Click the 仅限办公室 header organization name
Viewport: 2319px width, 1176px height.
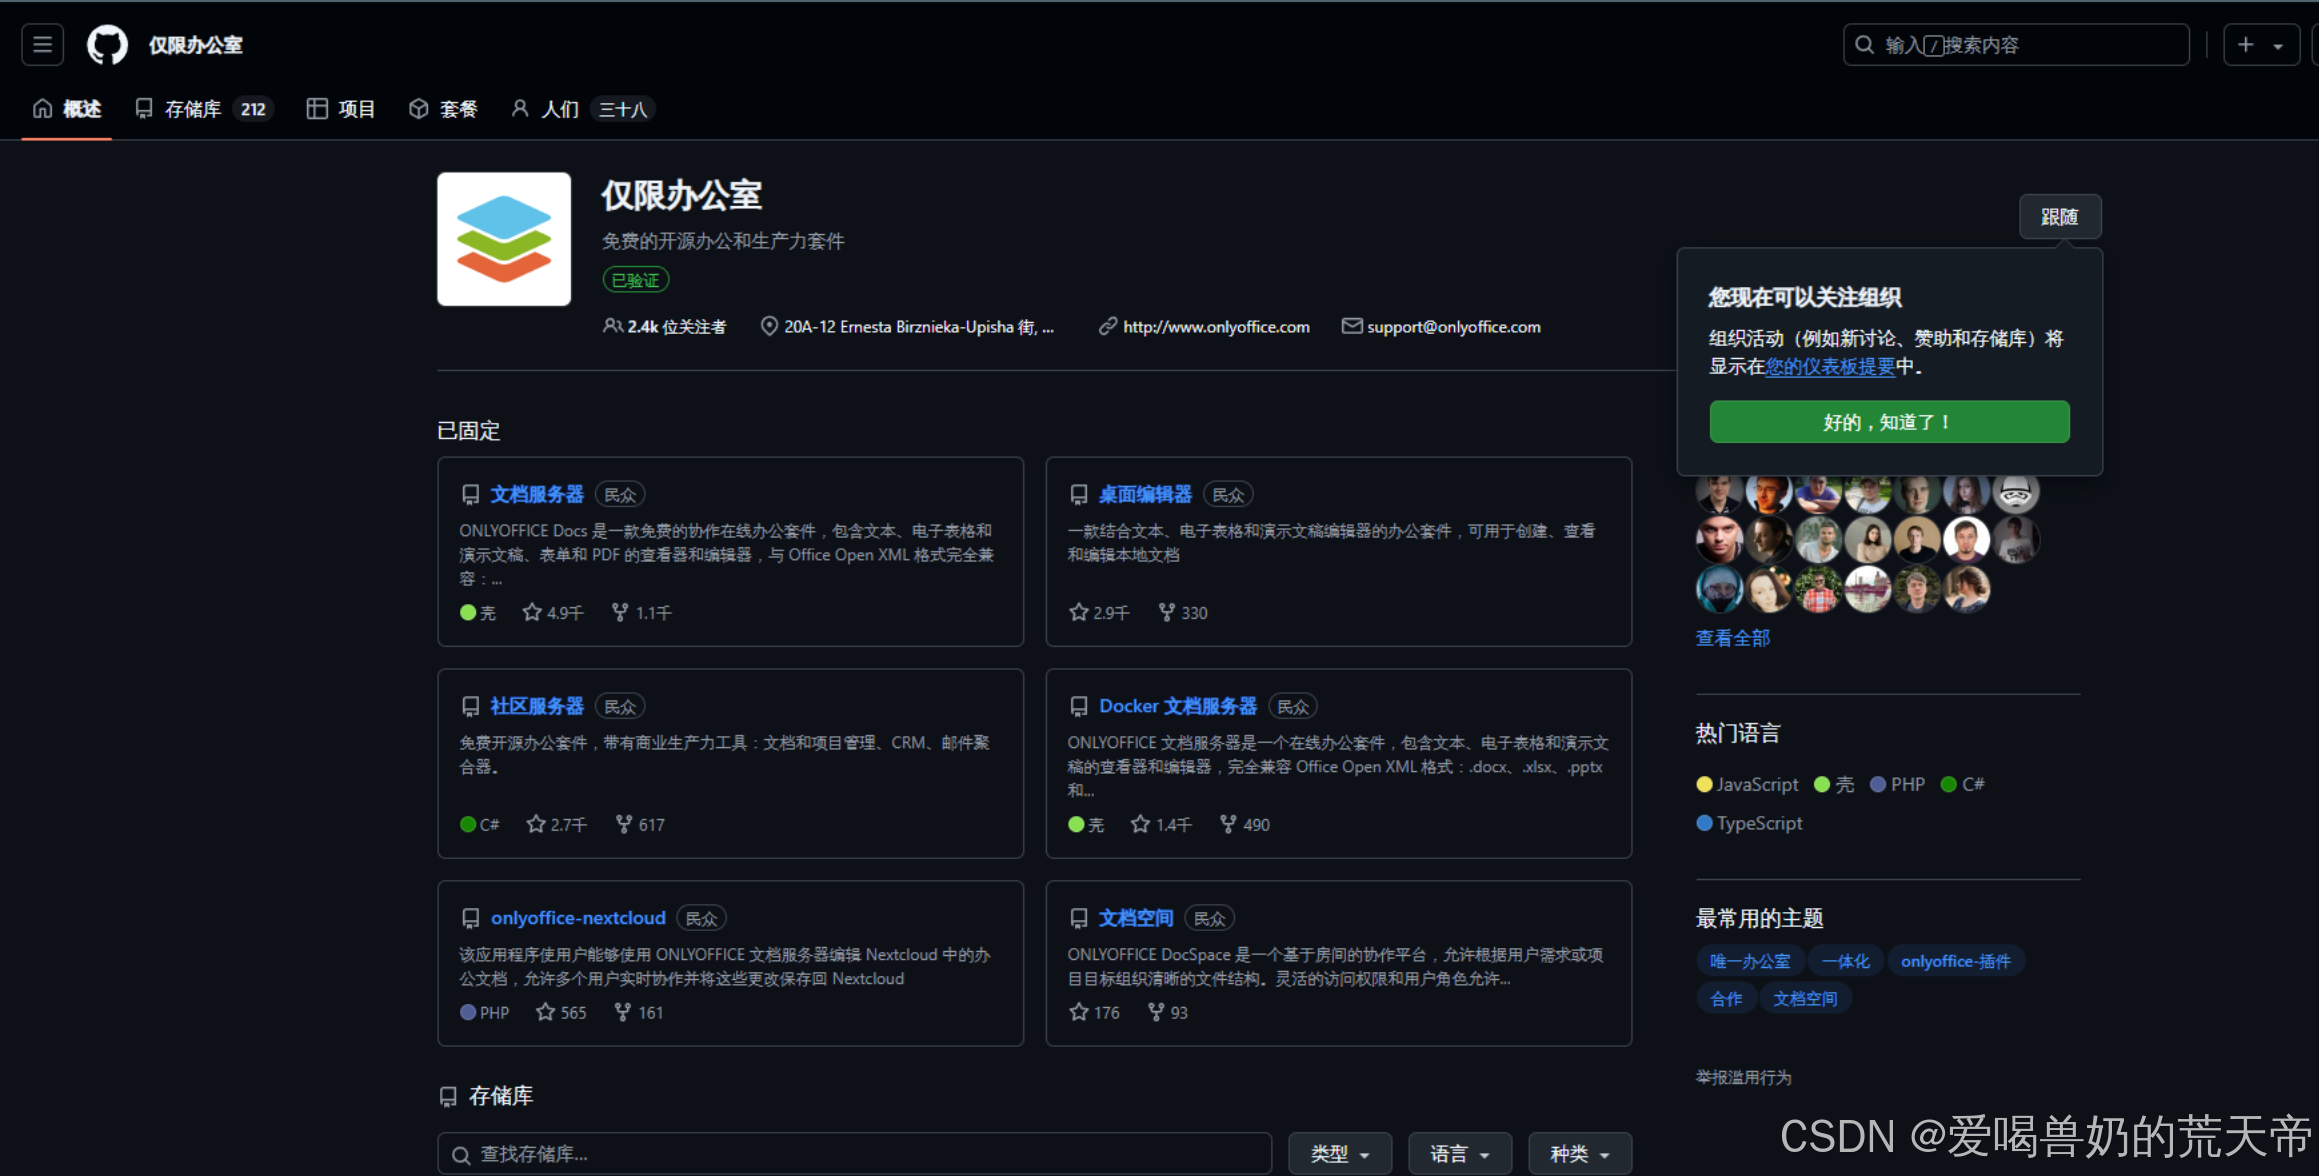pos(196,45)
